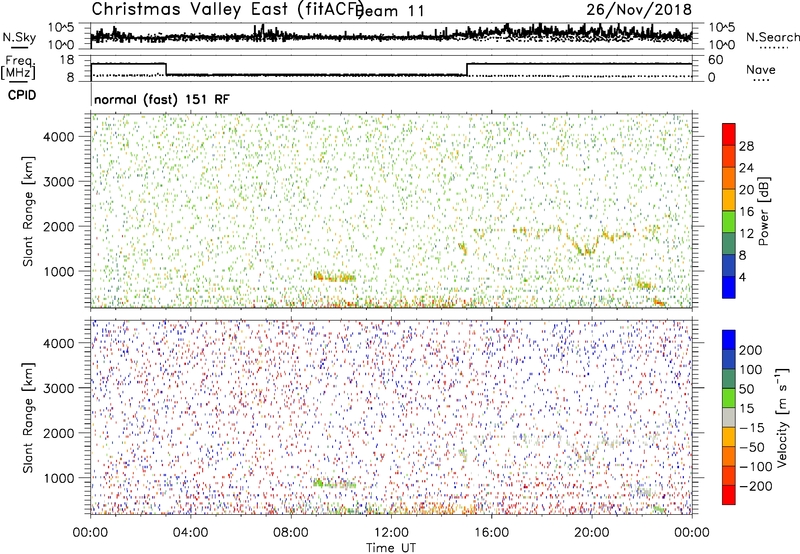Click the 'Time UT' axis title
This screenshot has height=554, width=800.
pyautogui.click(x=391, y=548)
